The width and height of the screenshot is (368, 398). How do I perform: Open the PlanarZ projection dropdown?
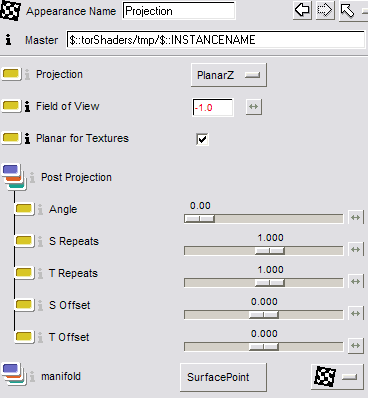229,75
